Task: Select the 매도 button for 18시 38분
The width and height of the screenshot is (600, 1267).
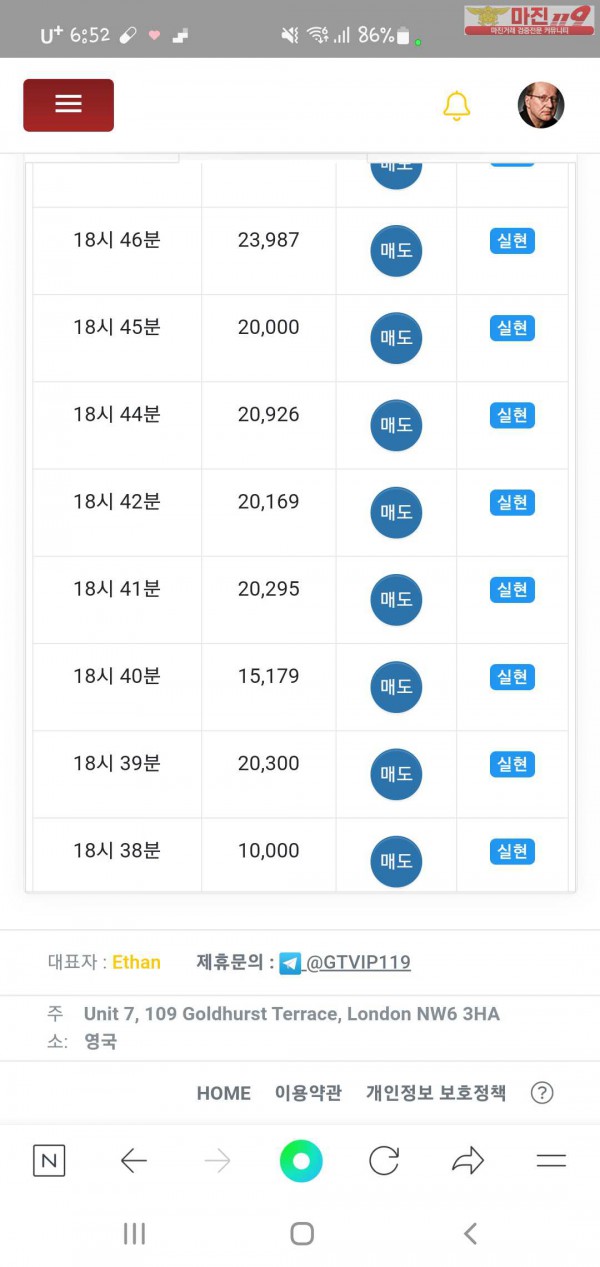Action: pos(396,861)
